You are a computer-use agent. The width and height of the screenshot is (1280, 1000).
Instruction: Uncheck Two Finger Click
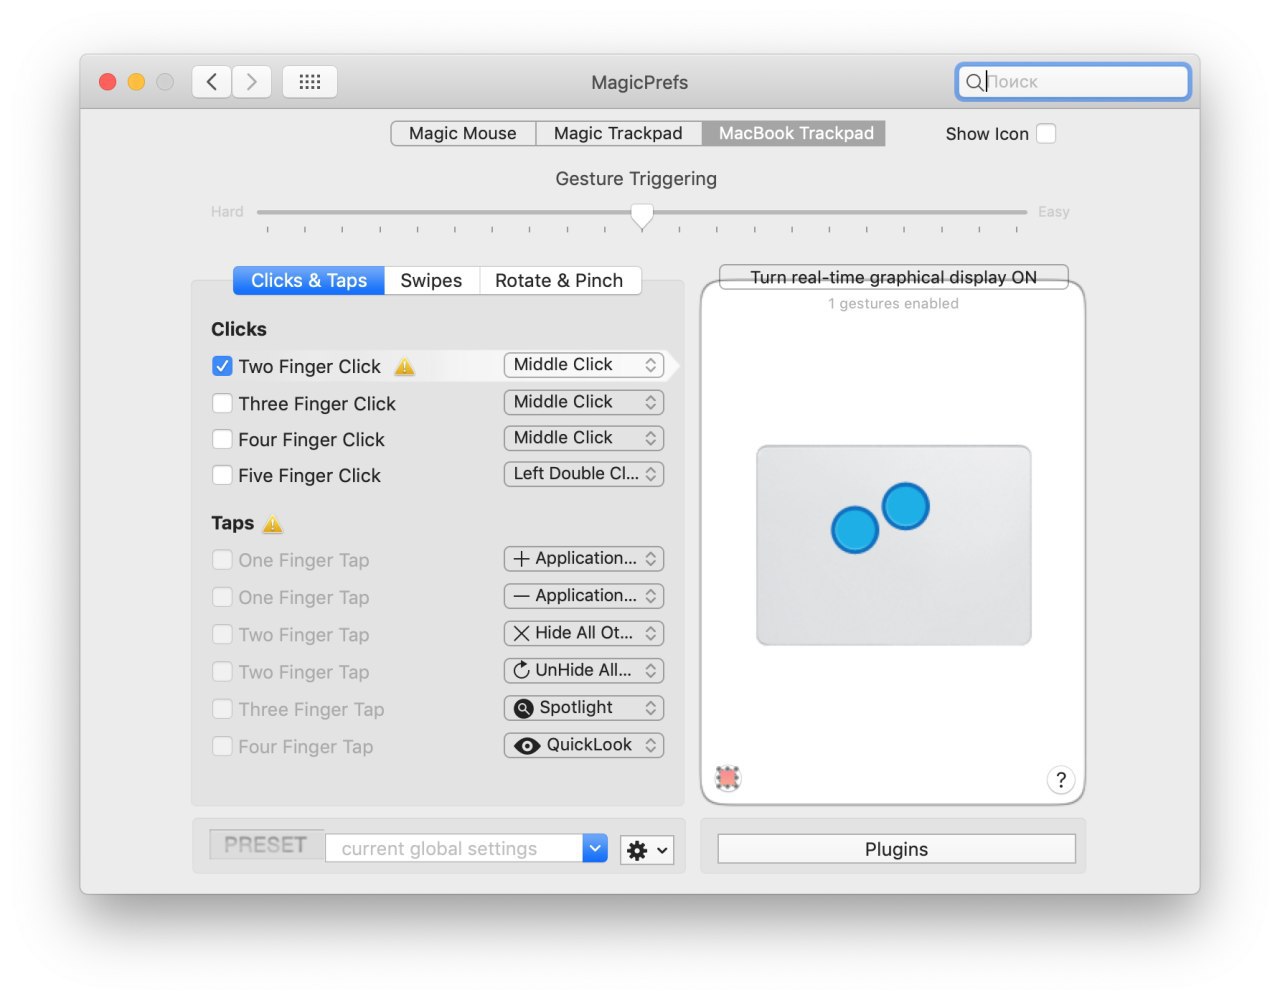tap(222, 367)
